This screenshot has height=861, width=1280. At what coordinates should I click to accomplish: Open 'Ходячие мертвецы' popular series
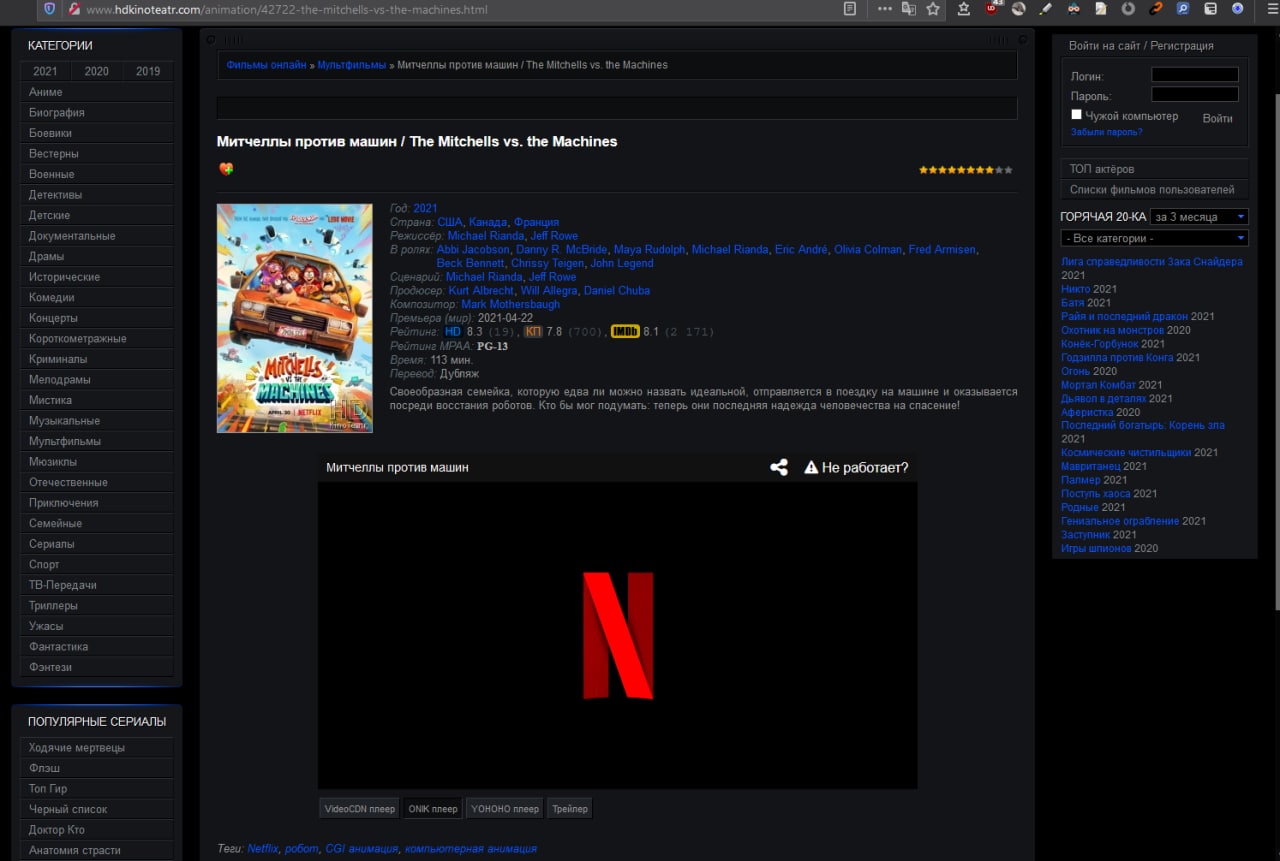(97, 748)
